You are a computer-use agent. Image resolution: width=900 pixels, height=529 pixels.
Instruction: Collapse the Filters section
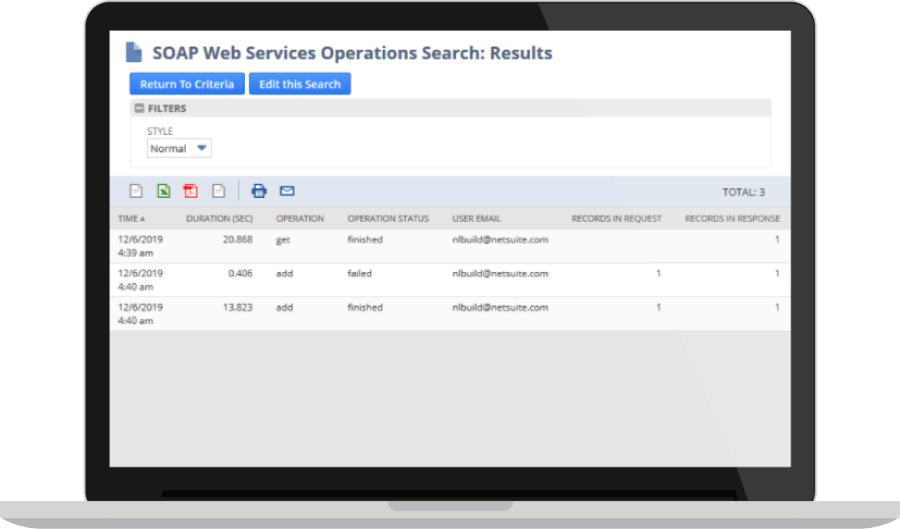point(139,108)
